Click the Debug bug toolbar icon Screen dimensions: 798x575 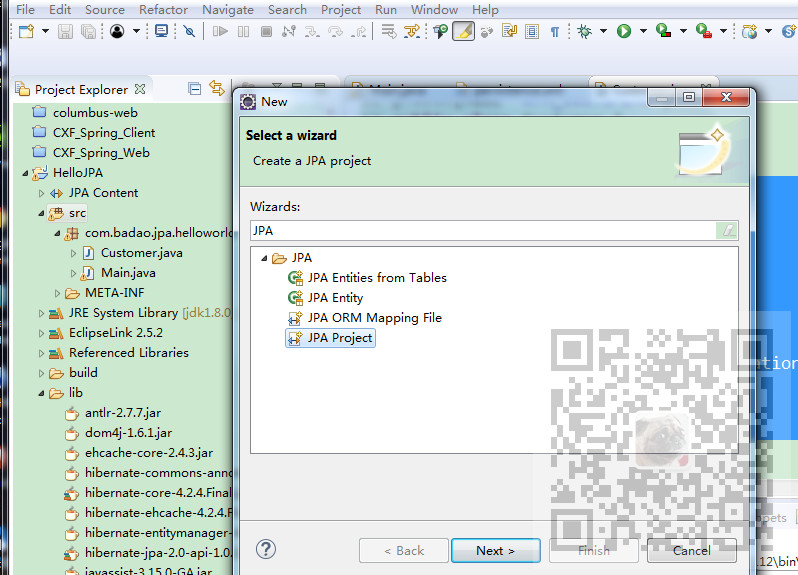[584, 32]
